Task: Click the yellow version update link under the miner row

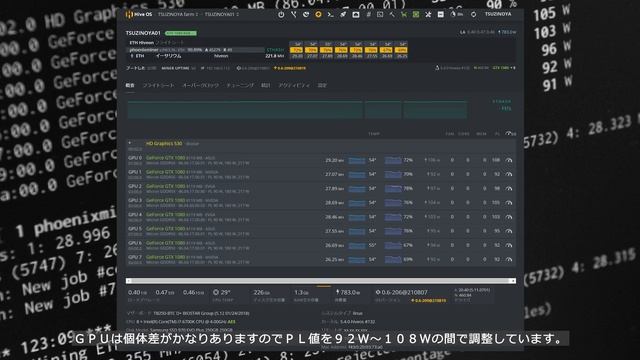Action: point(290,68)
